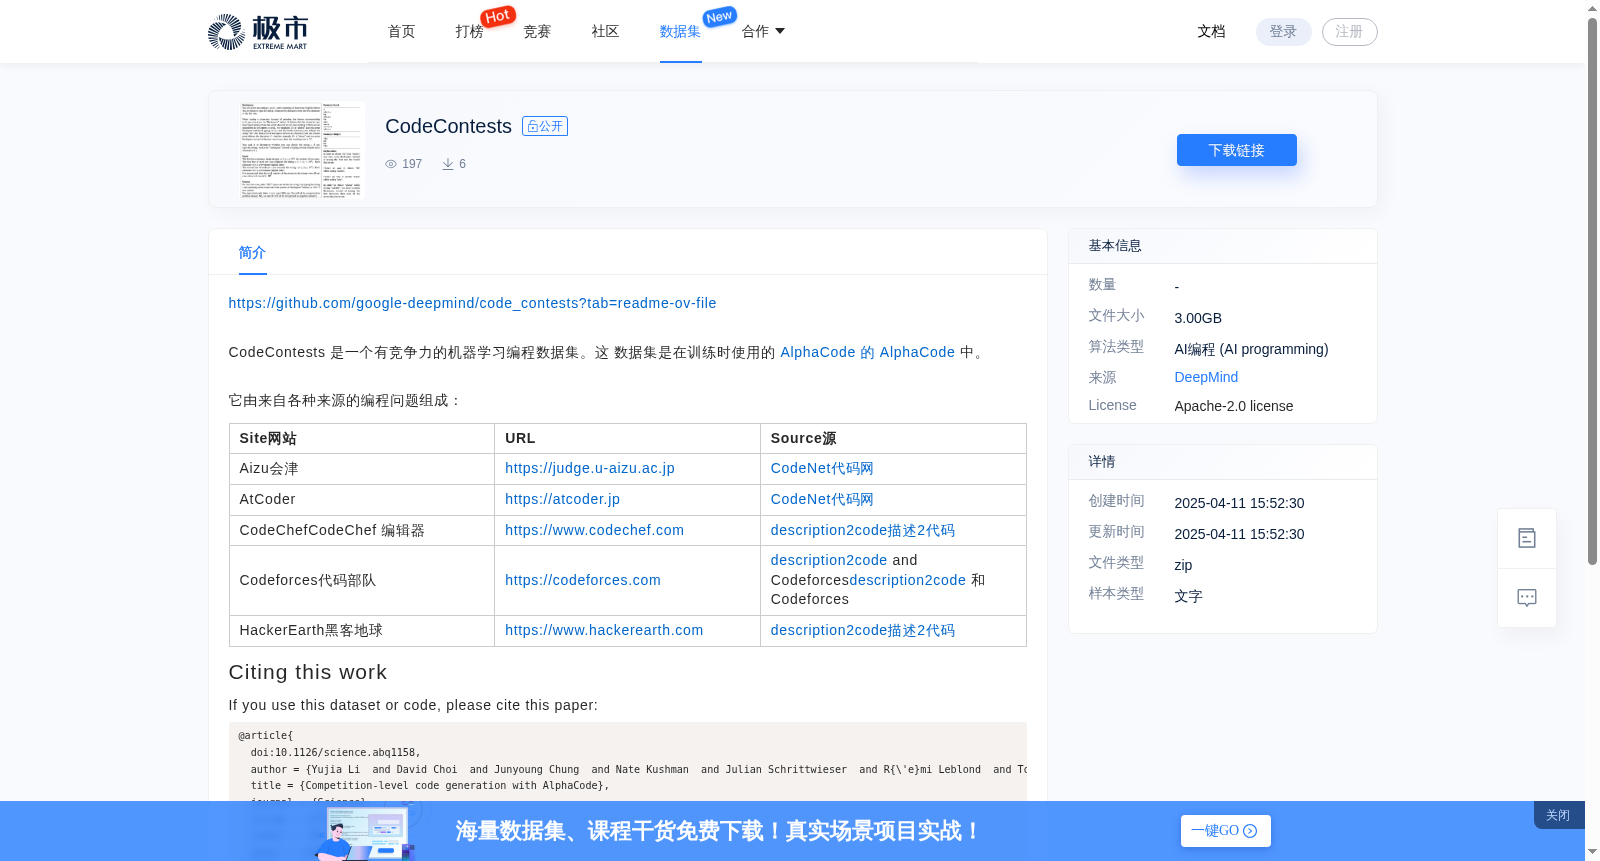This screenshot has height=861, width=1600.
Task: Close the banner with 关闭
Action: 1558,815
